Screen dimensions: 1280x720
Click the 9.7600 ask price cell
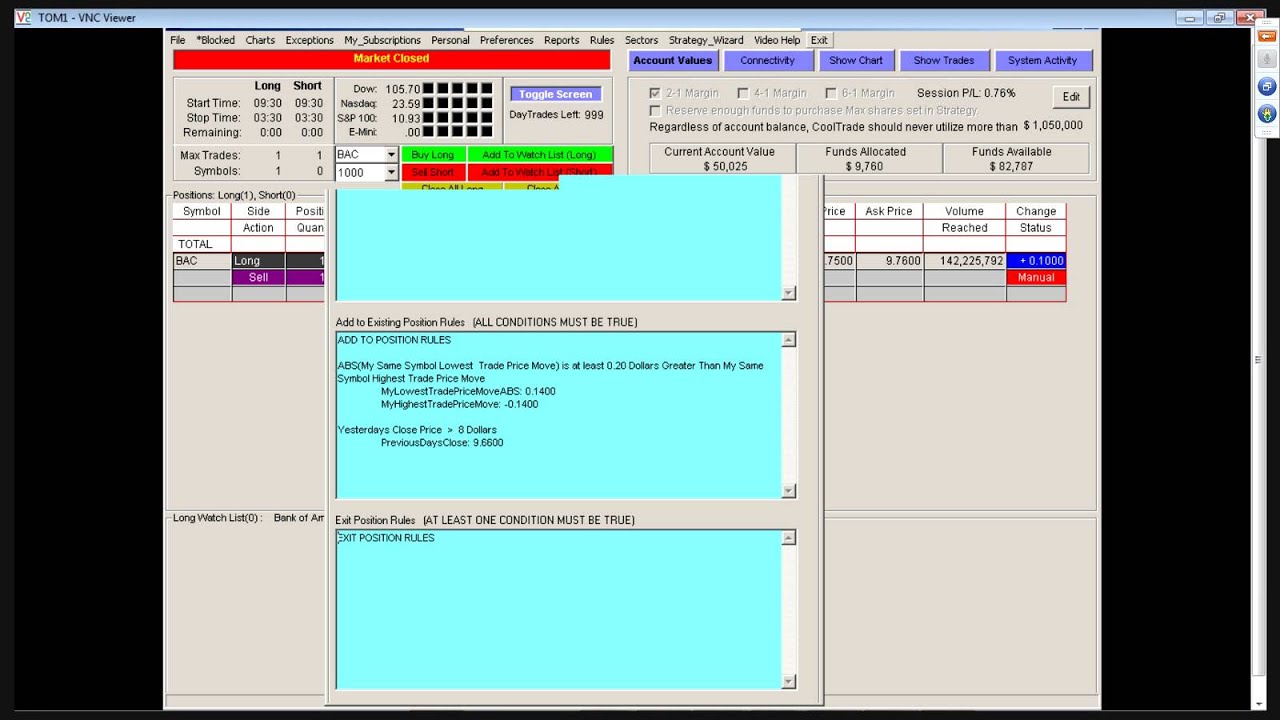[x=889, y=261]
